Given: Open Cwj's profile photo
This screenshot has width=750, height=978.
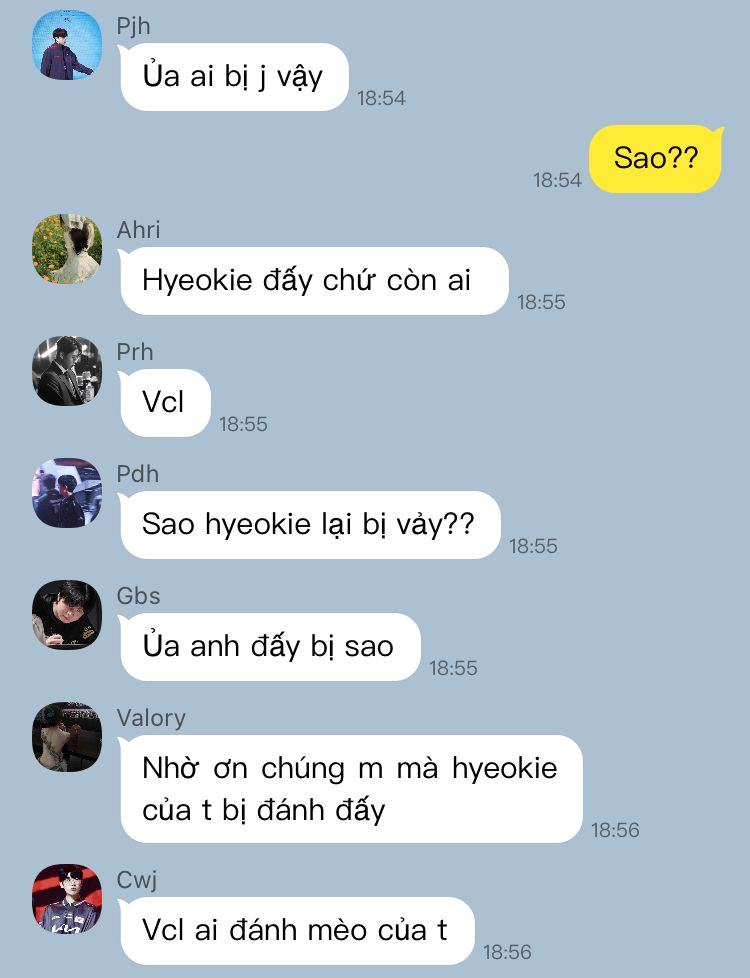Looking at the screenshot, I should pyautogui.click(x=67, y=899).
